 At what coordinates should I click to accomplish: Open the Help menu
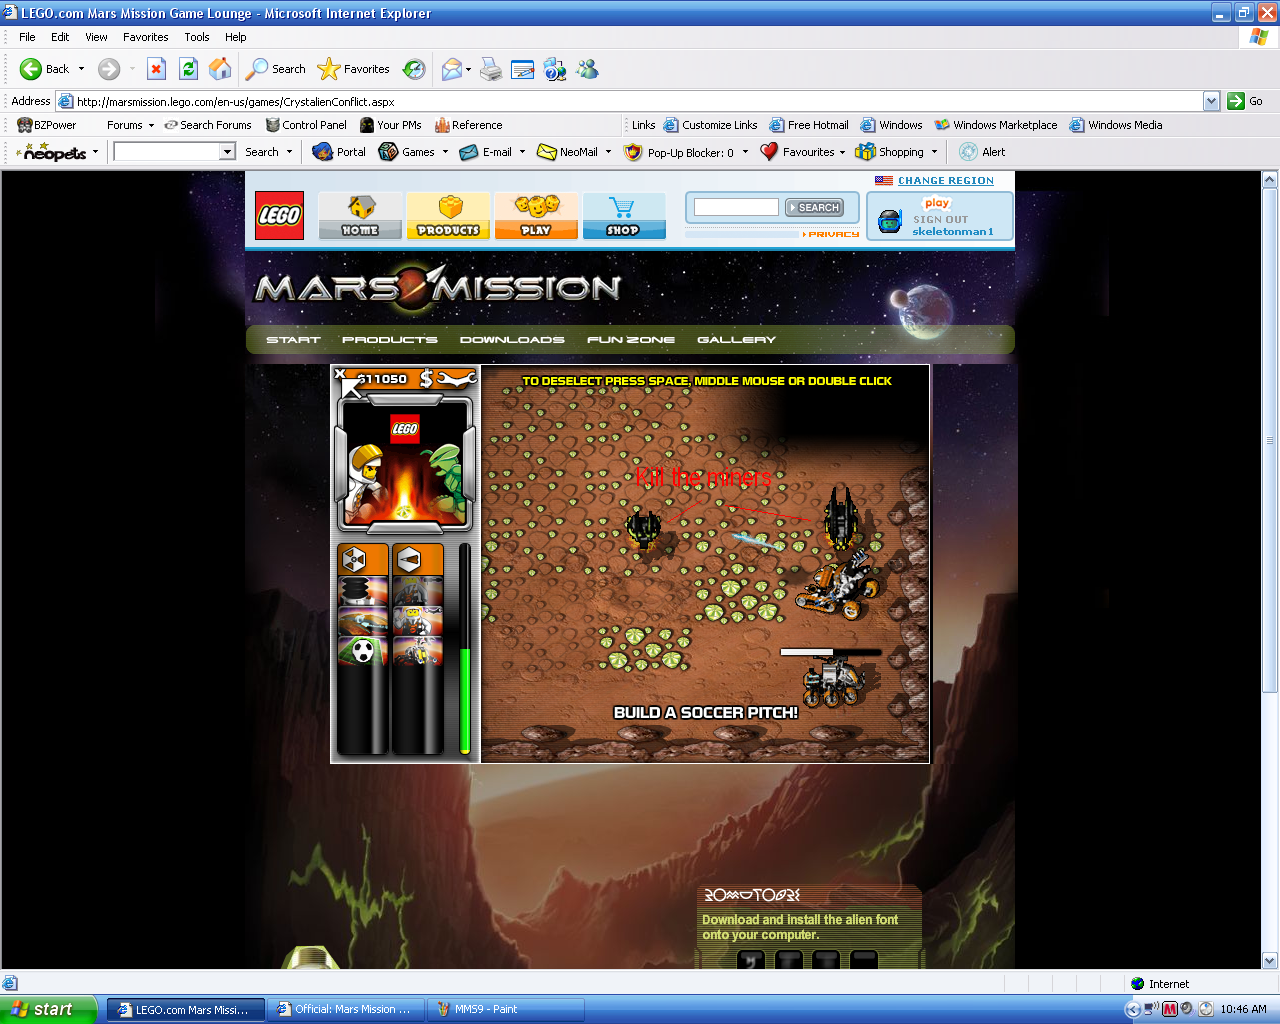pyautogui.click(x=235, y=37)
